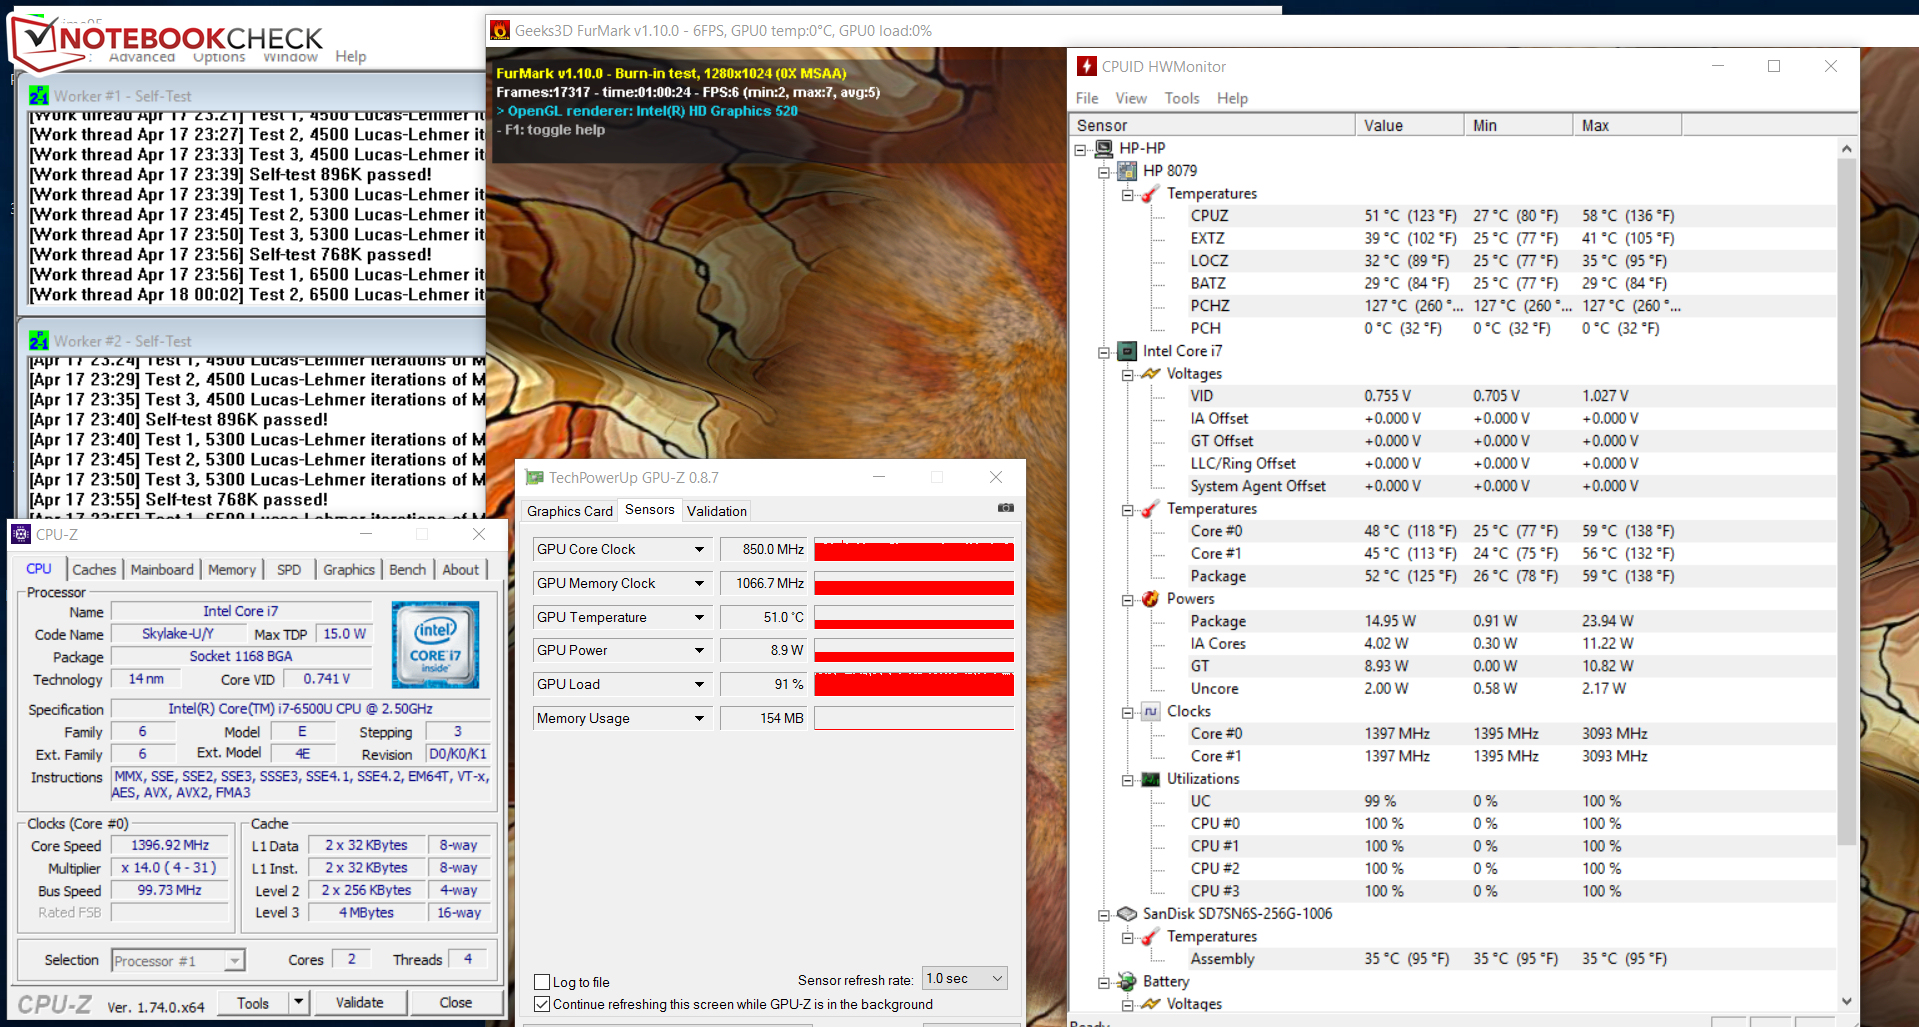Switch to GPU-Z Graphics Card tab
The image size is (1919, 1027).
pyautogui.click(x=570, y=511)
